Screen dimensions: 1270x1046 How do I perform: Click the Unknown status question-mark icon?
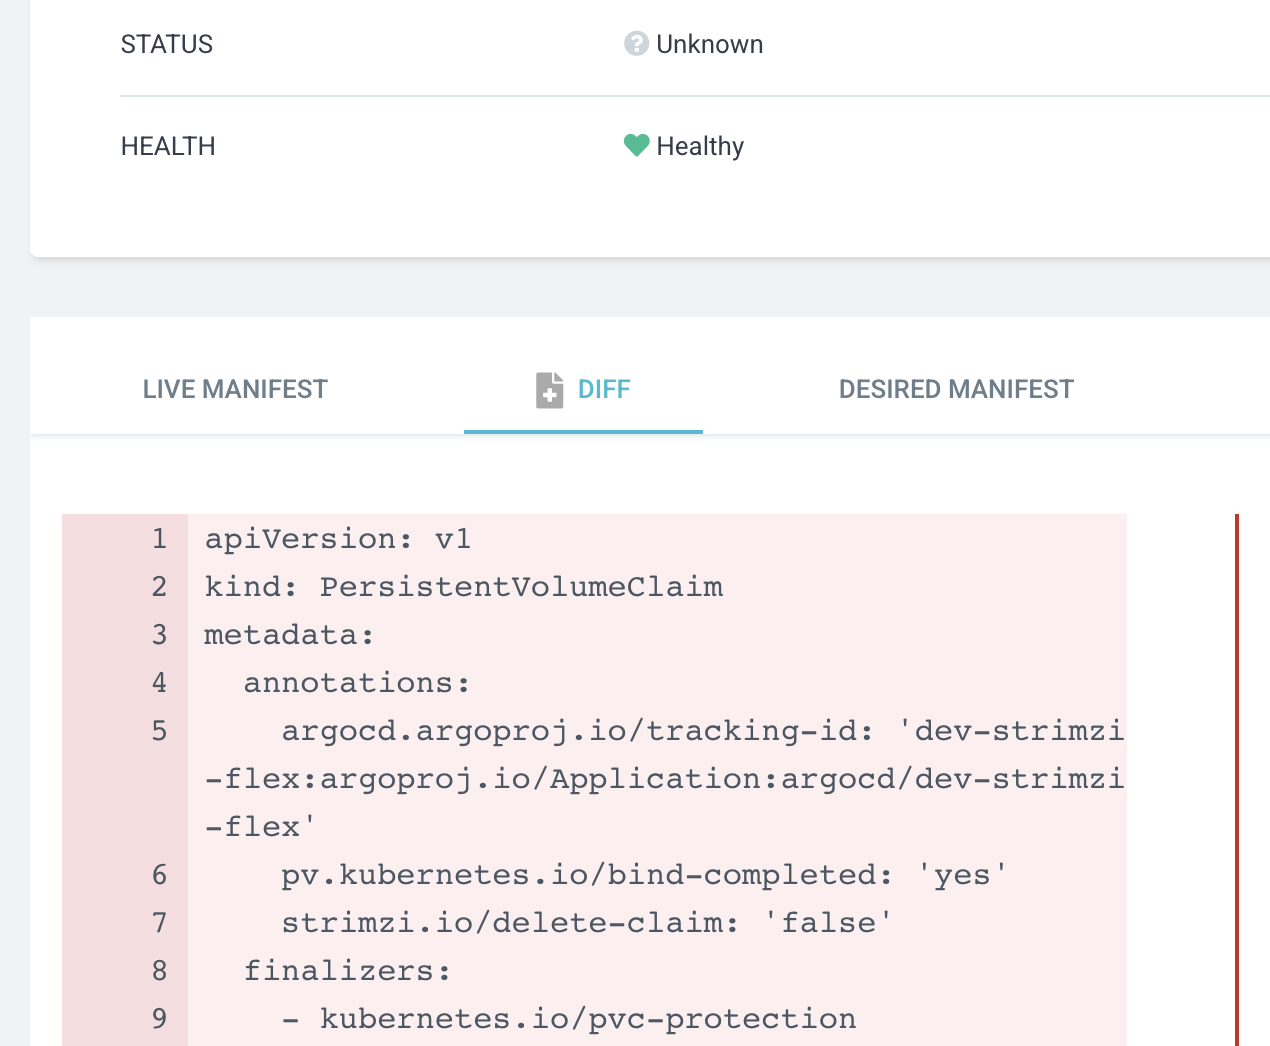click(x=636, y=44)
